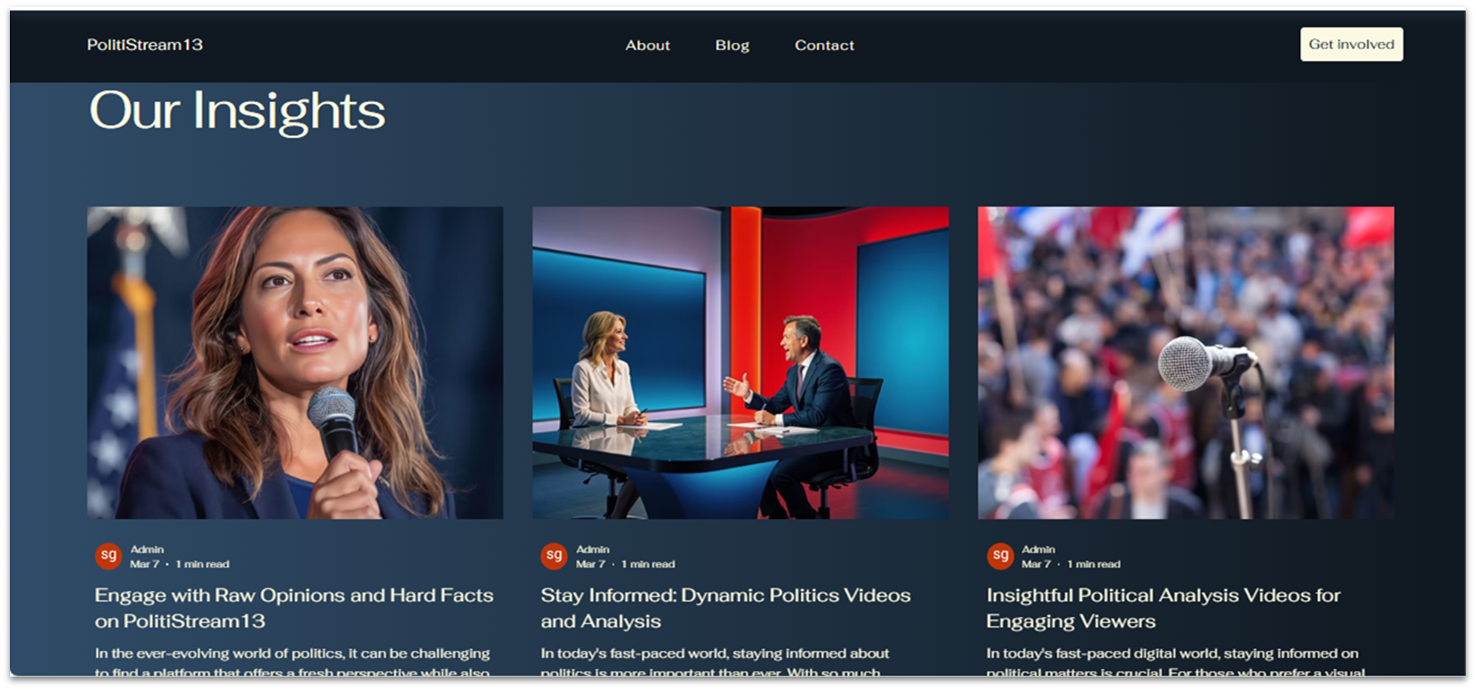Open the Blog menu item
Image resolution: width=1476 pixels, height=690 pixels.
[x=732, y=45]
